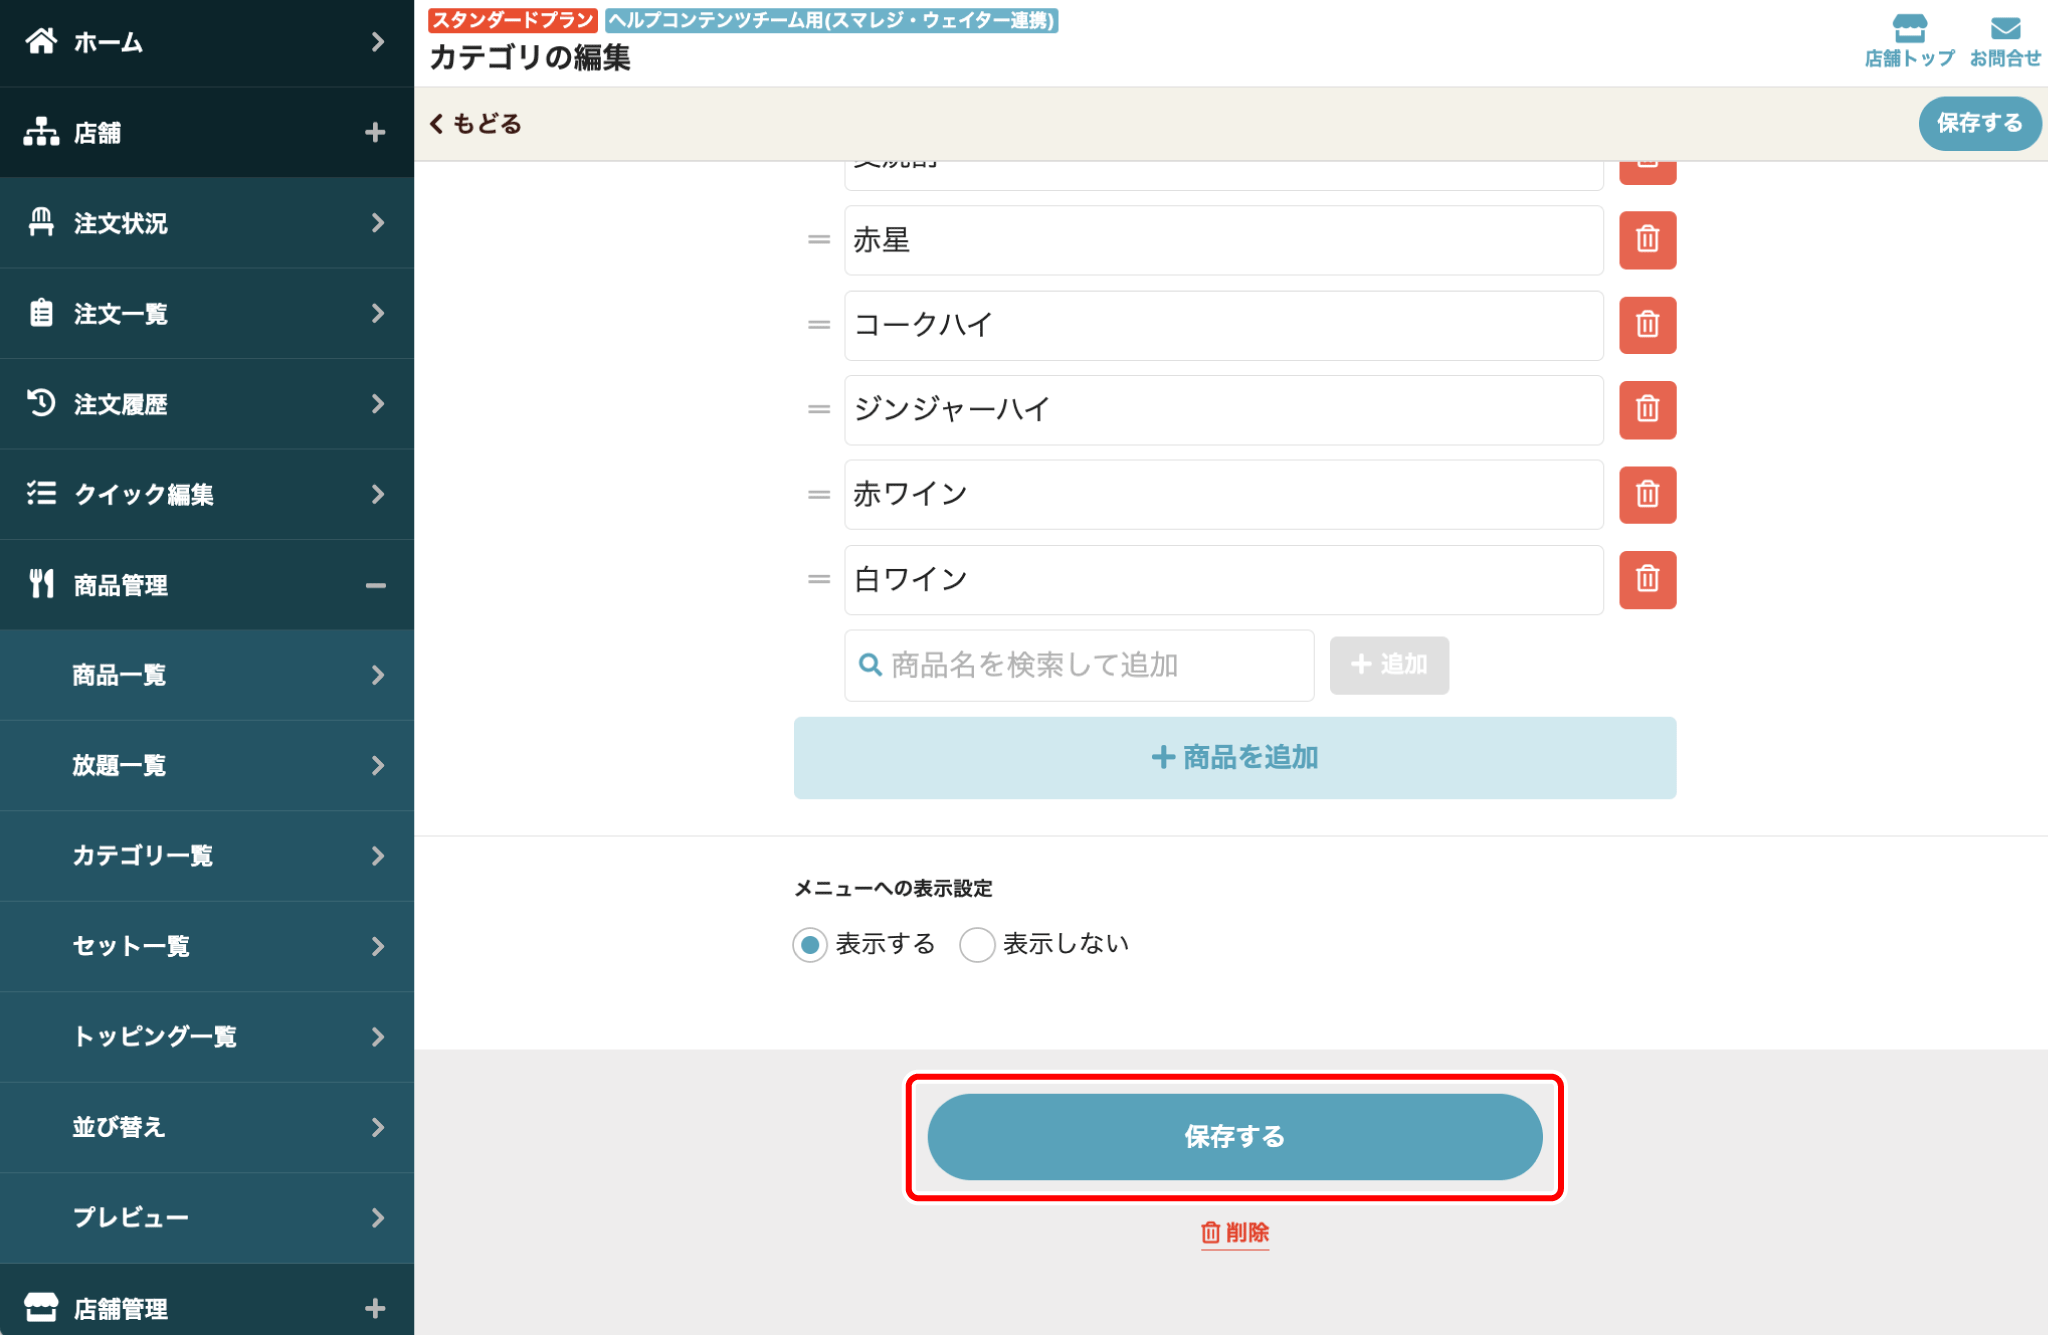This screenshot has height=1335, width=2048.
Task: Select 表示する radio button
Action: (x=810, y=944)
